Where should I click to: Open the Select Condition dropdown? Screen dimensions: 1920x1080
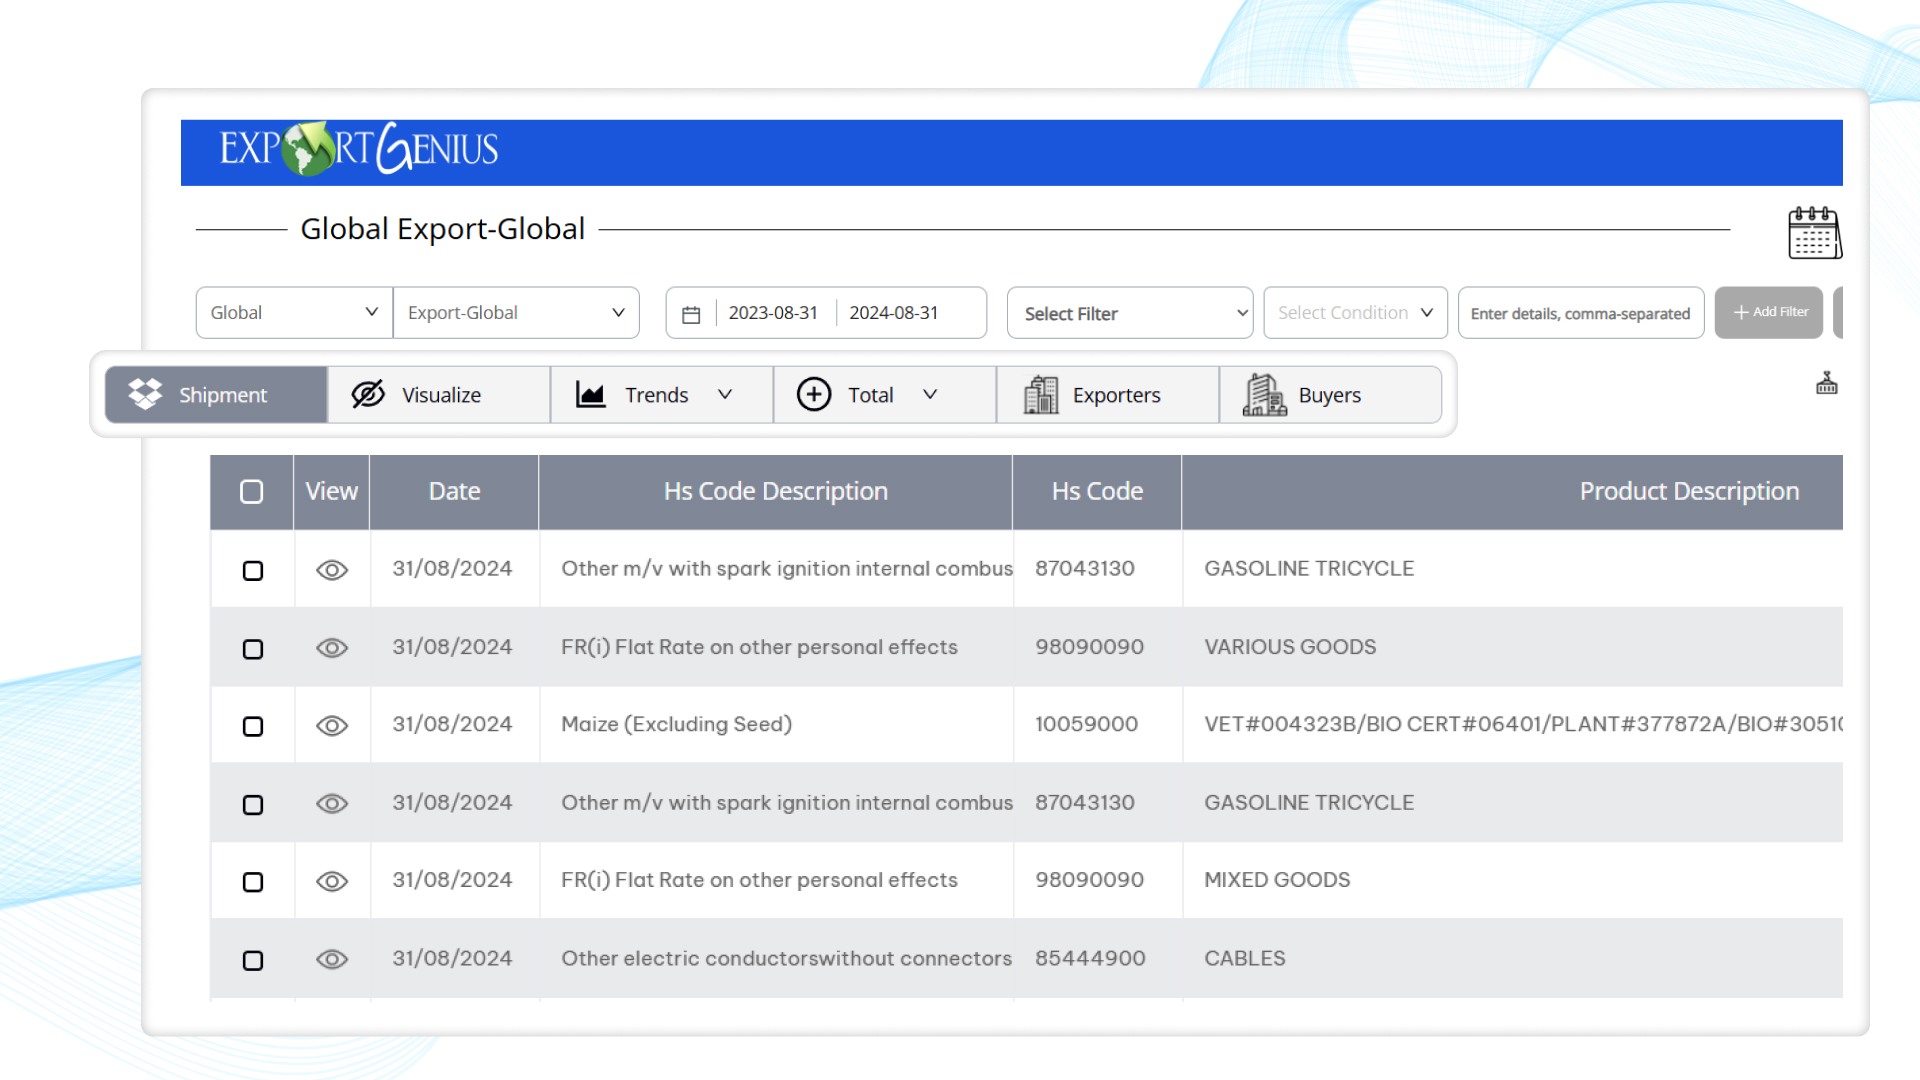coord(1355,312)
